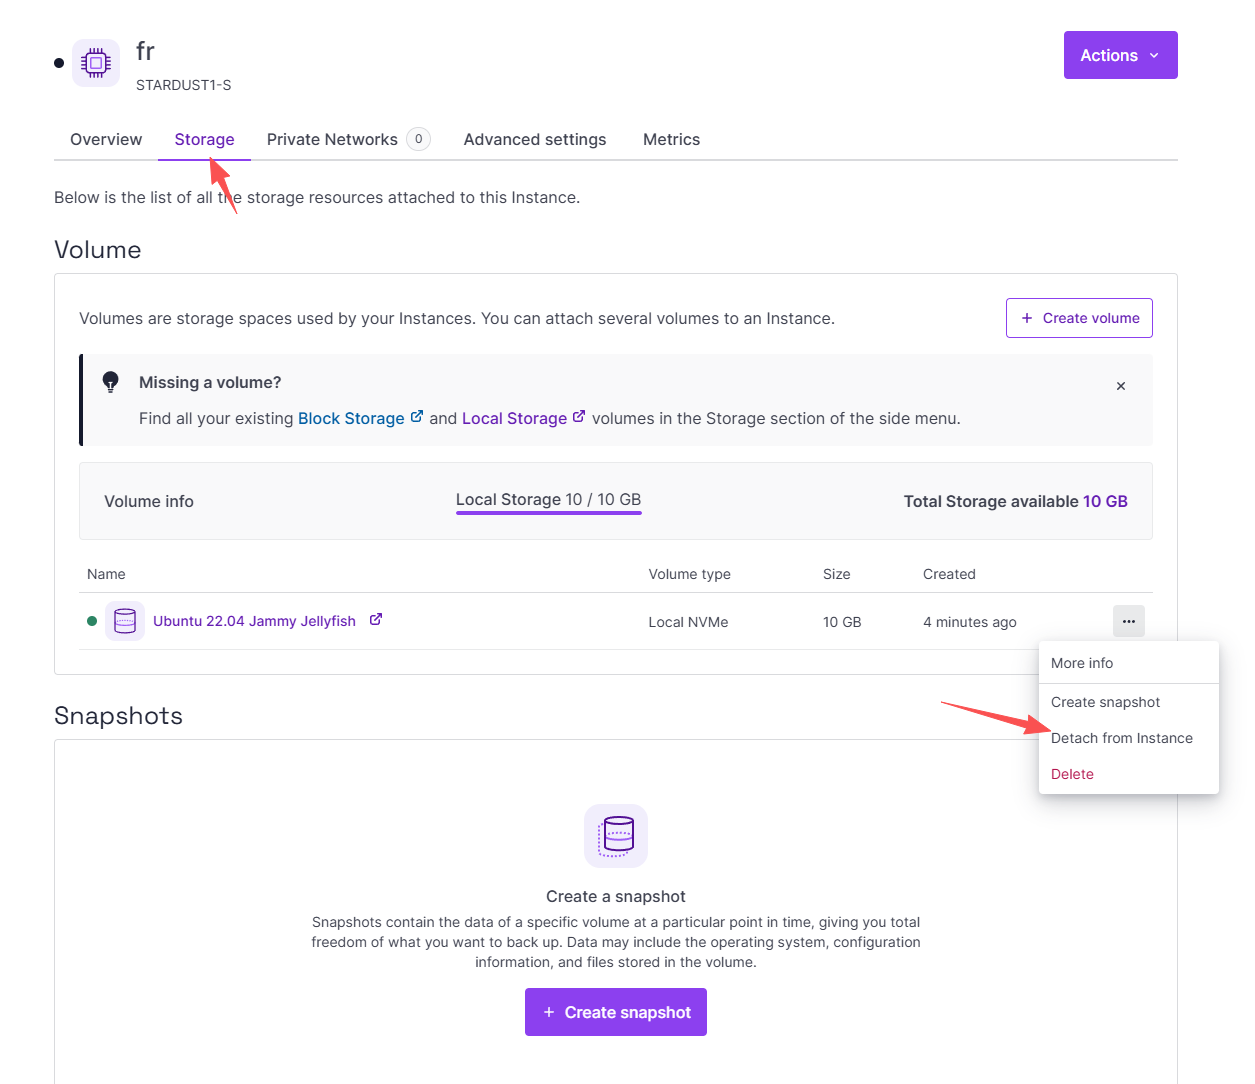Viewport: 1255px width, 1084px height.
Task: Open the external link icon next to Jammy Jellyfish
Action: click(x=376, y=620)
